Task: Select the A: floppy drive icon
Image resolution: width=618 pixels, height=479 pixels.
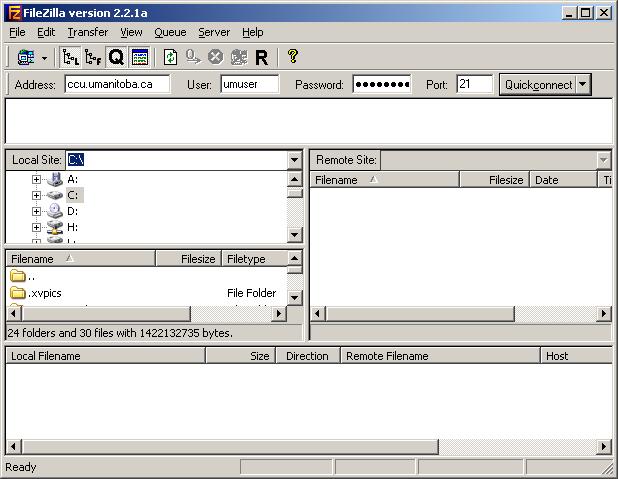Action: pyautogui.click(x=55, y=179)
